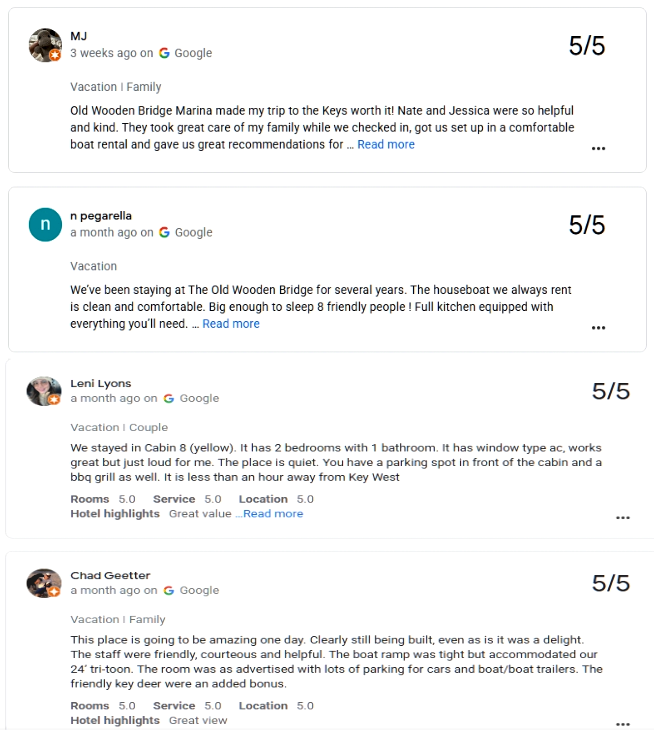Open MJ's reviewer profile picture
The height and width of the screenshot is (740, 654).
point(45,45)
